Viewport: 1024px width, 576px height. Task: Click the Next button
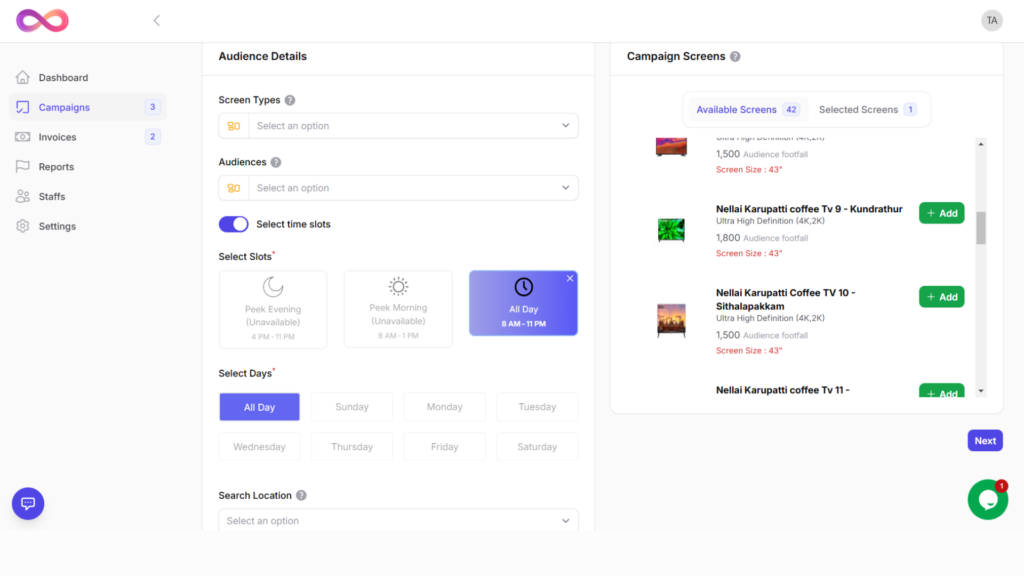tap(984, 441)
